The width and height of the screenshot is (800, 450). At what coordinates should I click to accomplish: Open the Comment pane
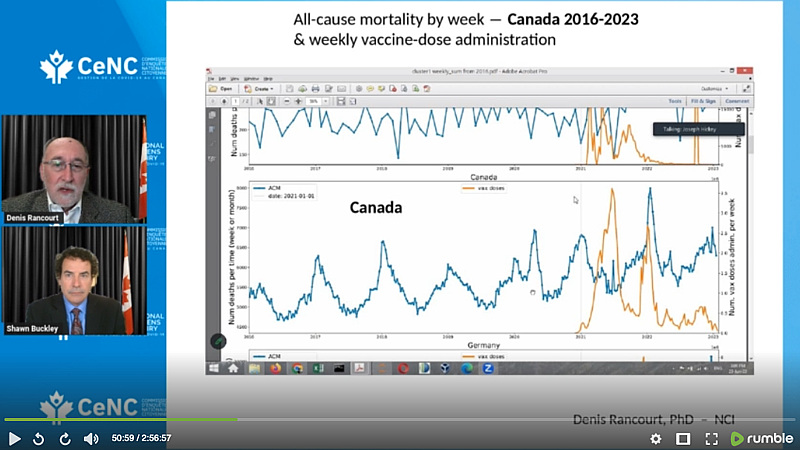tap(736, 101)
